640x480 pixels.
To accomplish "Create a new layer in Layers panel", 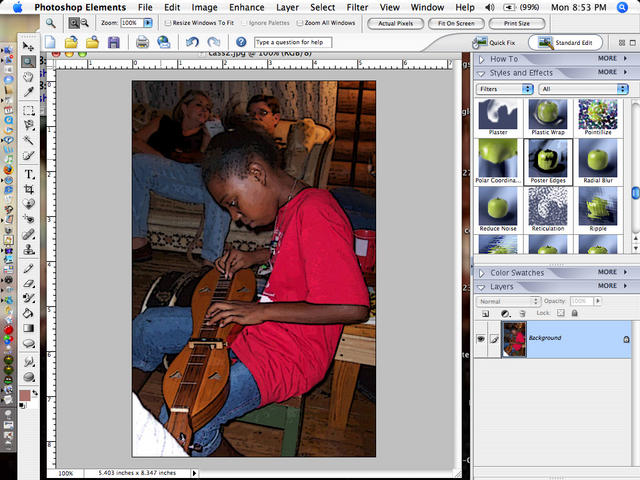I will [x=485, y=313].
